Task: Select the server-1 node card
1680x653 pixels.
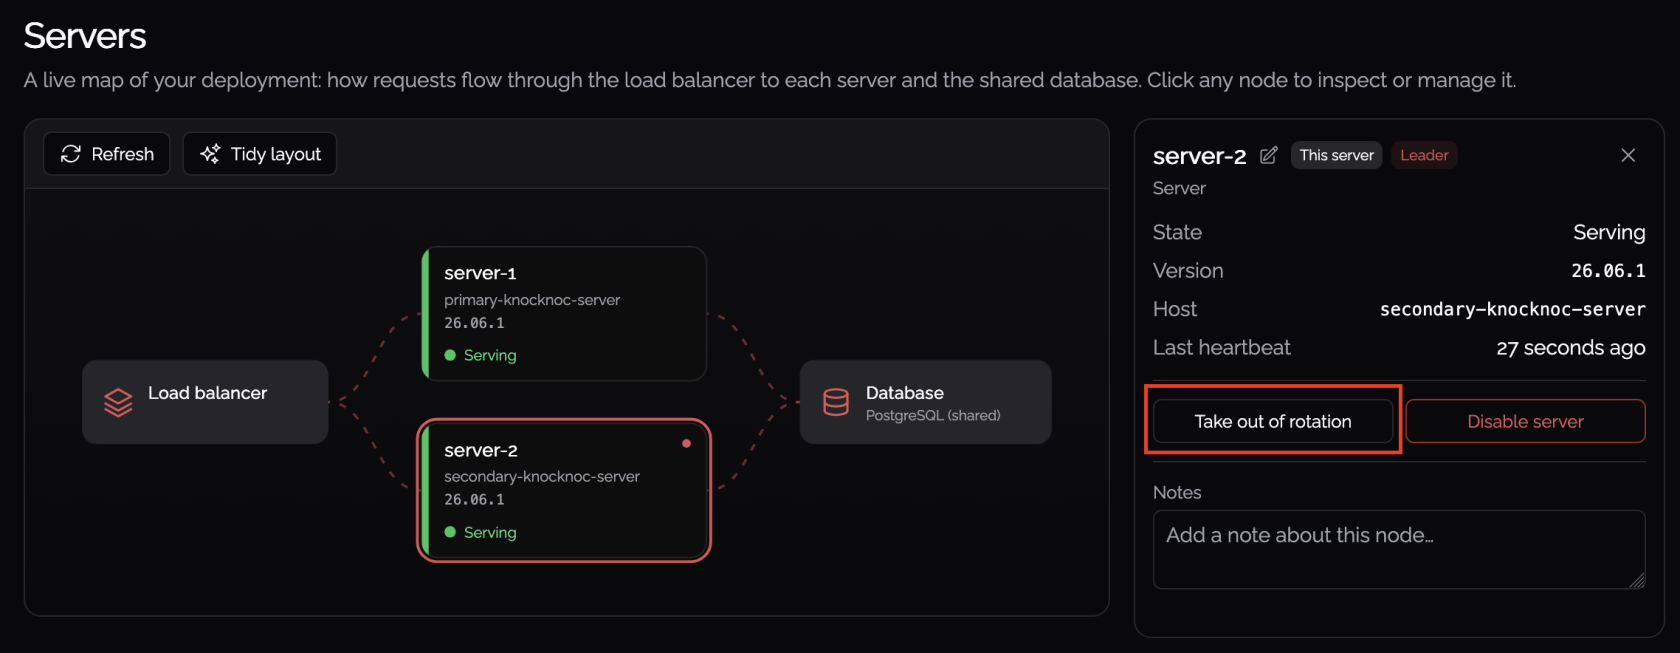Action: 564,314
